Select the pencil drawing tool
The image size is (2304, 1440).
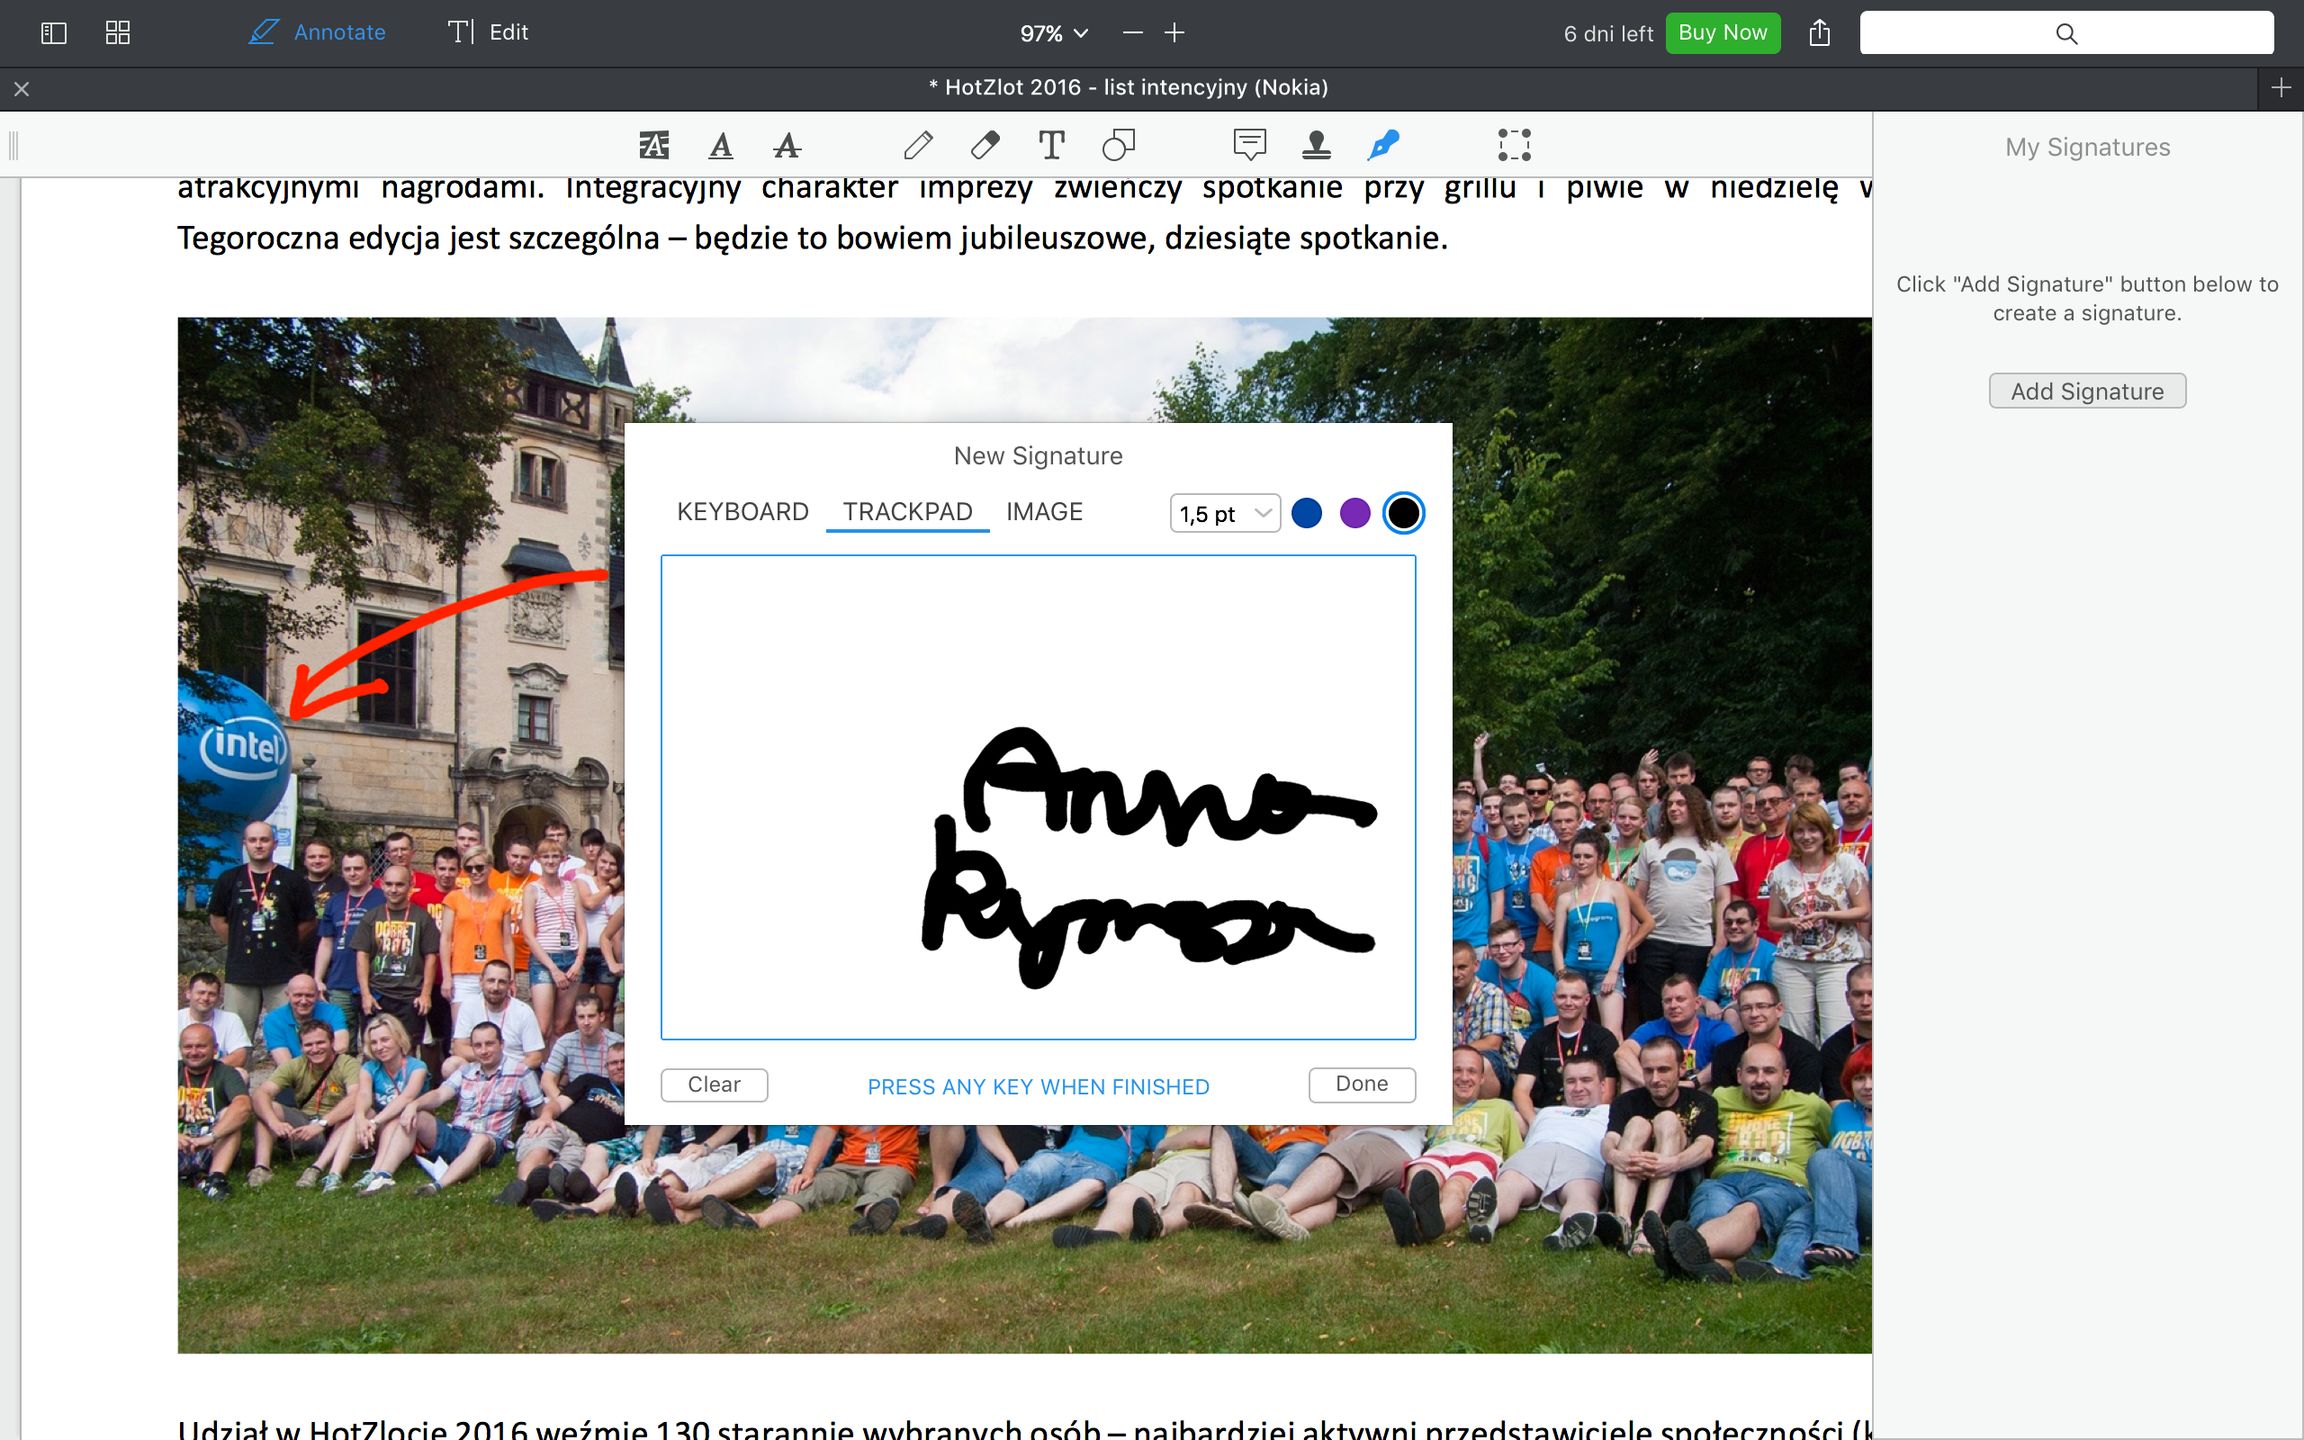pyautogui.click(x=918, y=145)
